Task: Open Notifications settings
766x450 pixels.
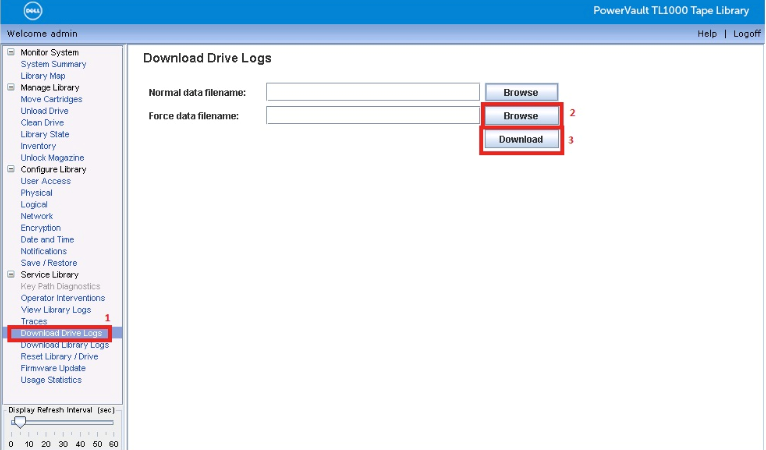Action: 43,251
